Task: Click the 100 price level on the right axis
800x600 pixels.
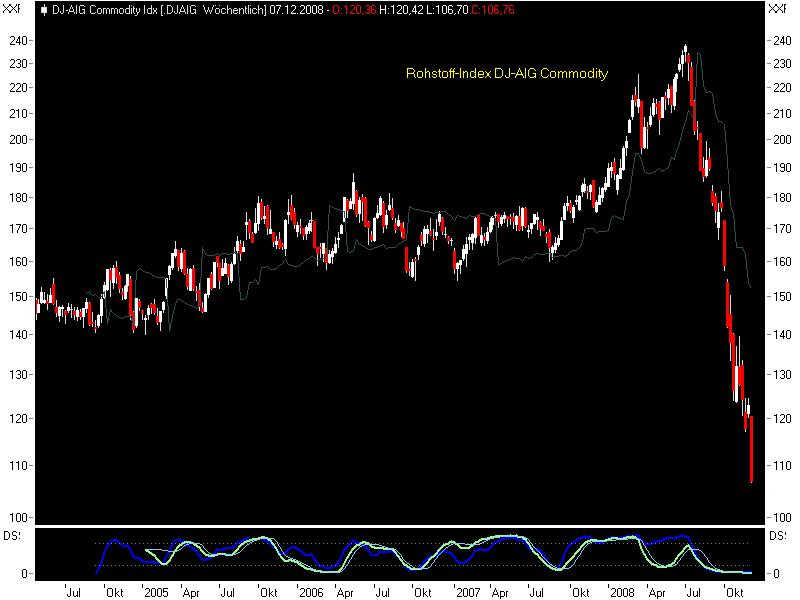Action: tap(782, 518)
